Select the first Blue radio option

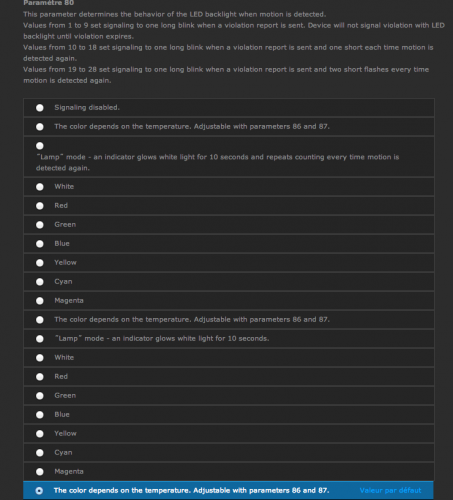[40, 244]
